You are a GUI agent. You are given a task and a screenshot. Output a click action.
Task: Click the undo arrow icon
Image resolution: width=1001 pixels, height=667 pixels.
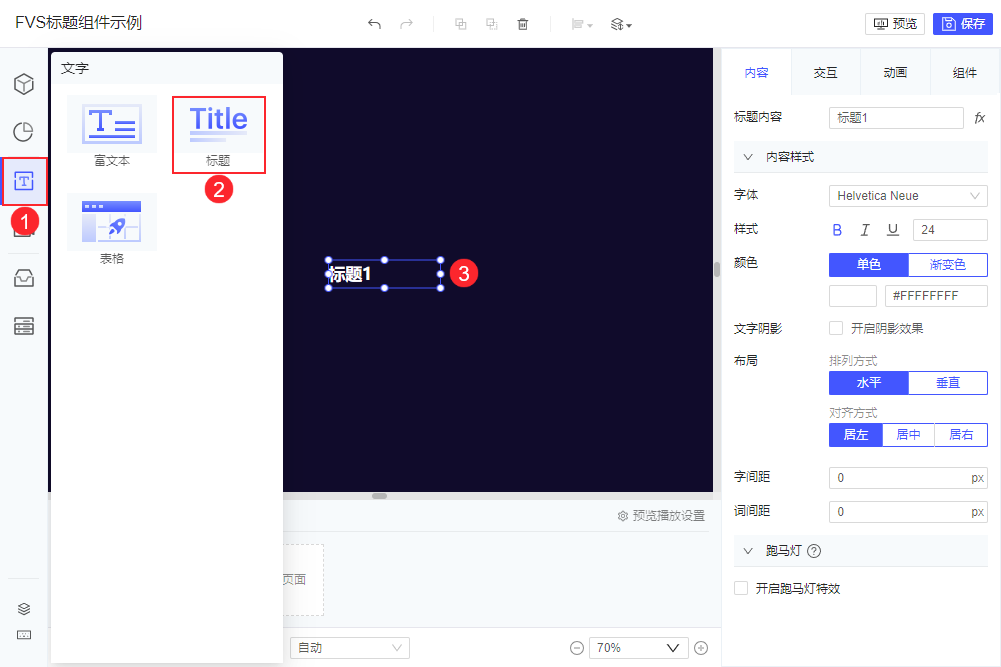[374, 24]
